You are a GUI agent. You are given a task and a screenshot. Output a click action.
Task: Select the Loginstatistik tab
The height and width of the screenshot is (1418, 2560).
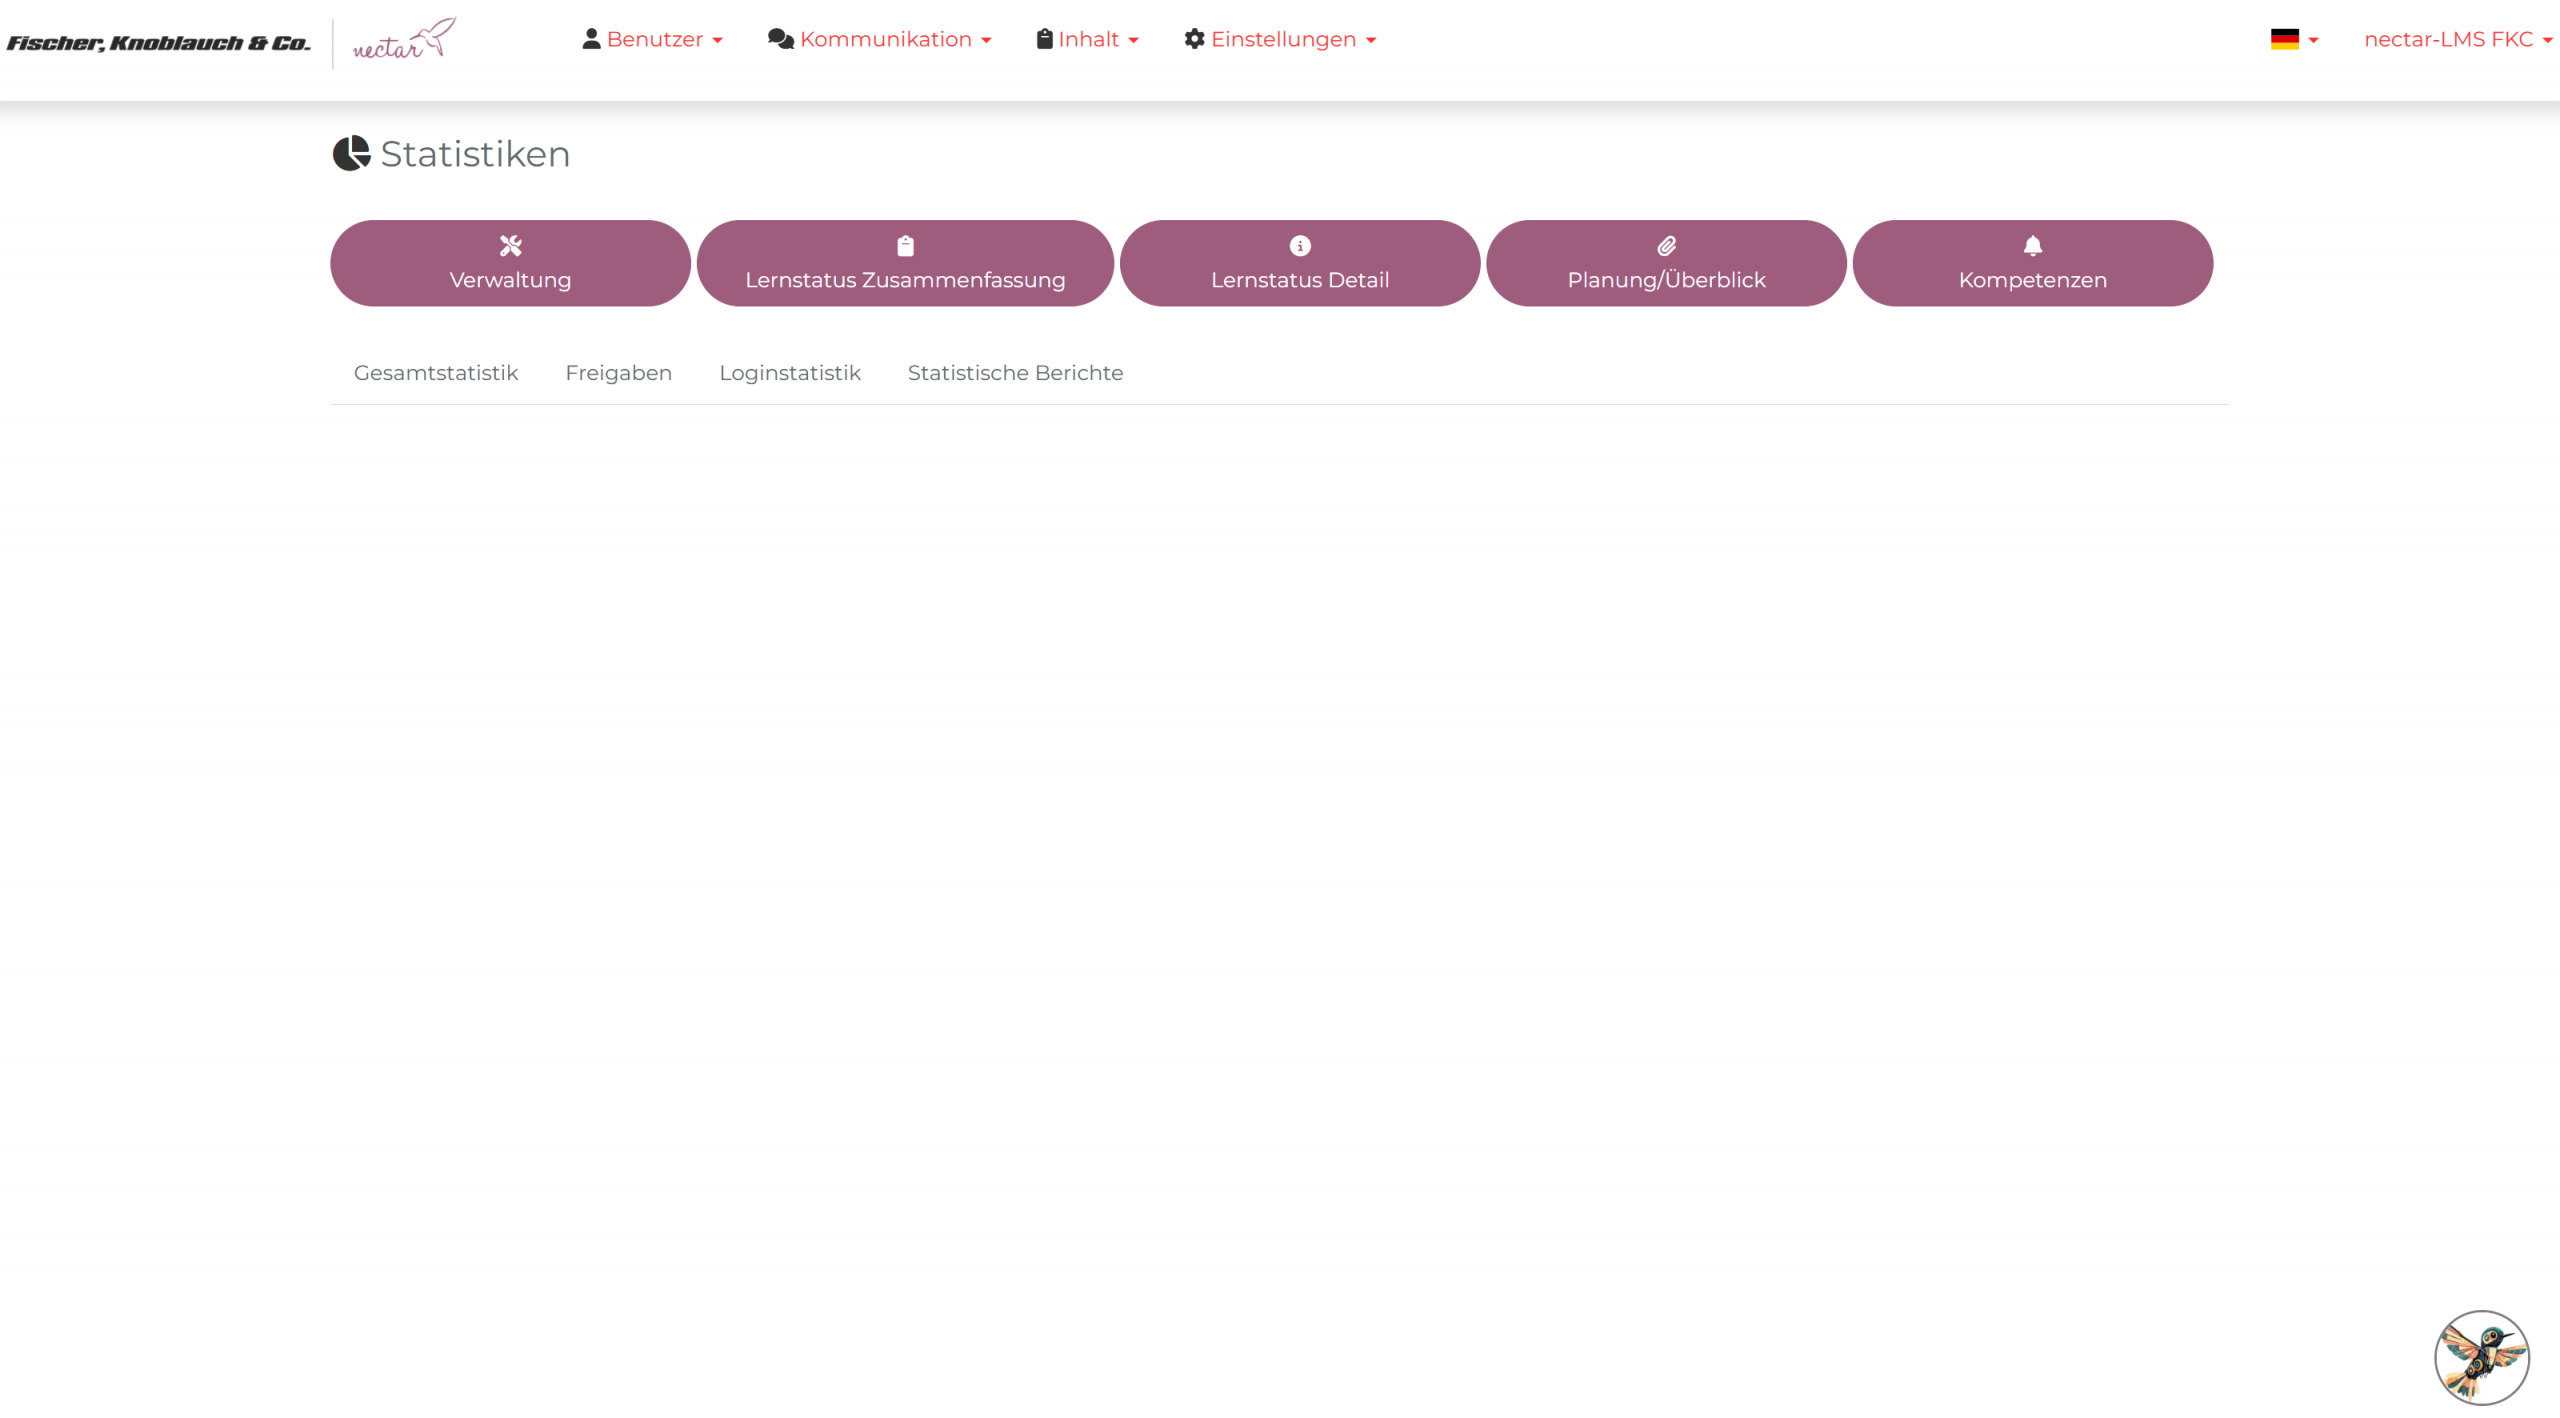click(x=789, y=373)
